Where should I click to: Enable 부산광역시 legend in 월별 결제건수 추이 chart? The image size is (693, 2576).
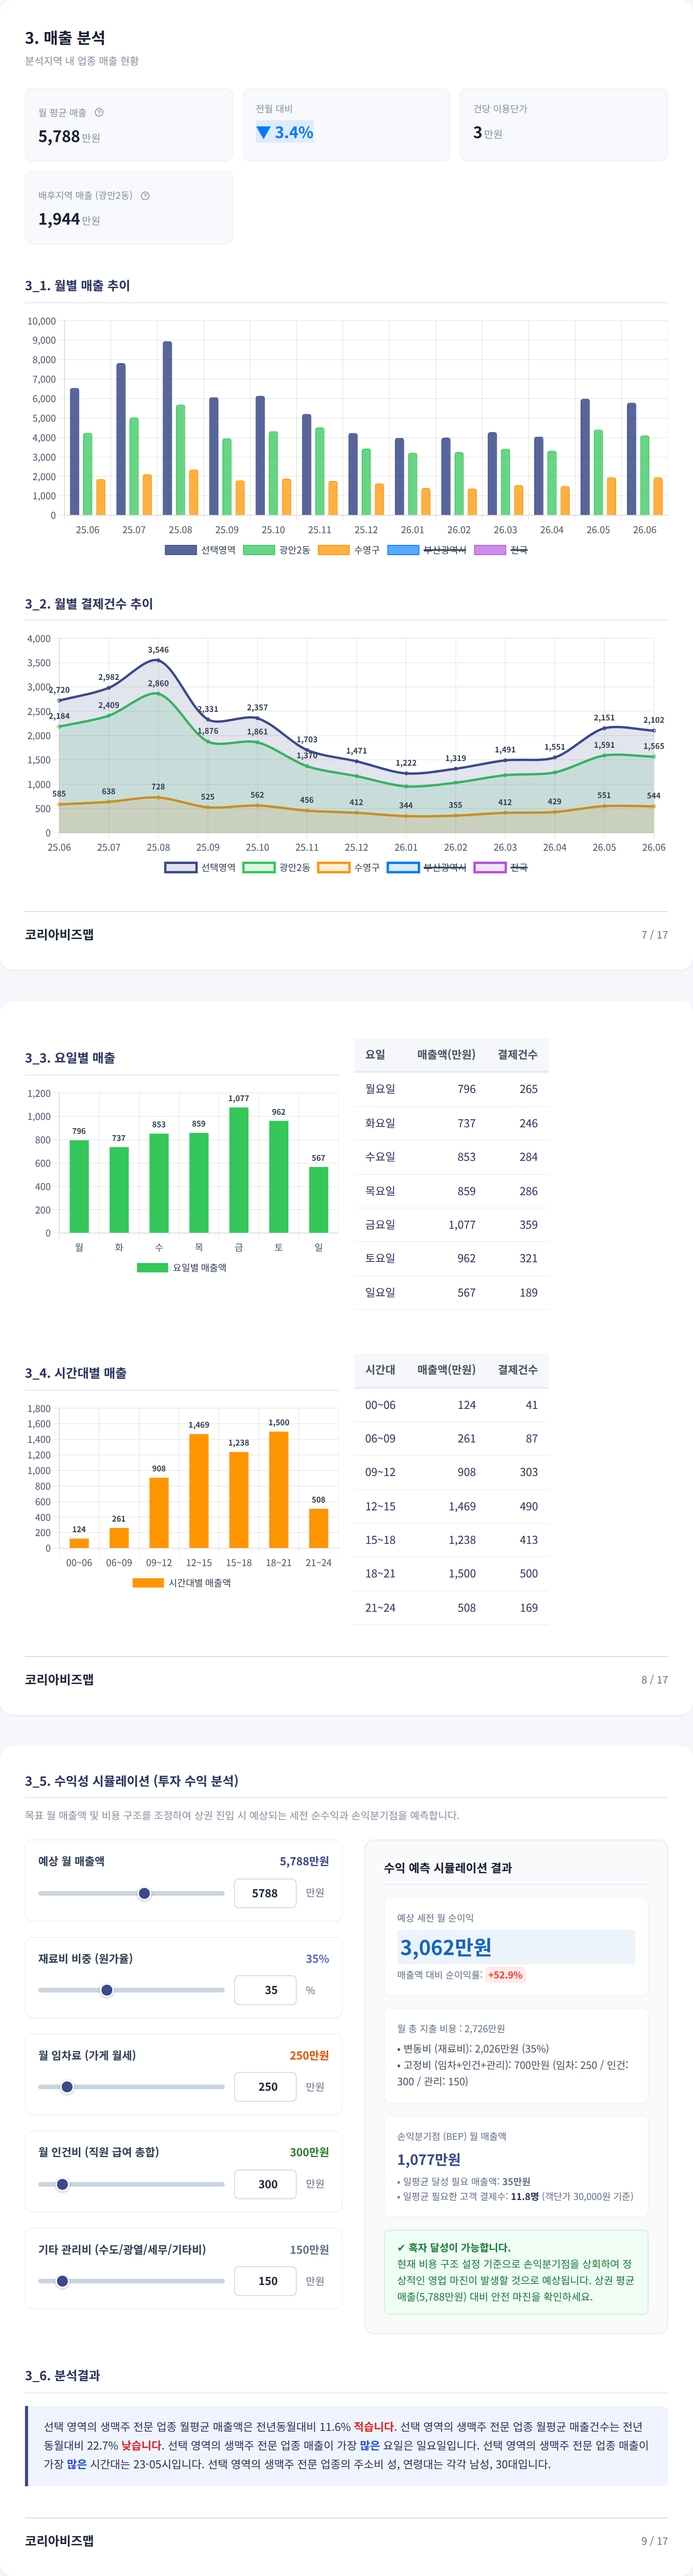click(426, 867)
